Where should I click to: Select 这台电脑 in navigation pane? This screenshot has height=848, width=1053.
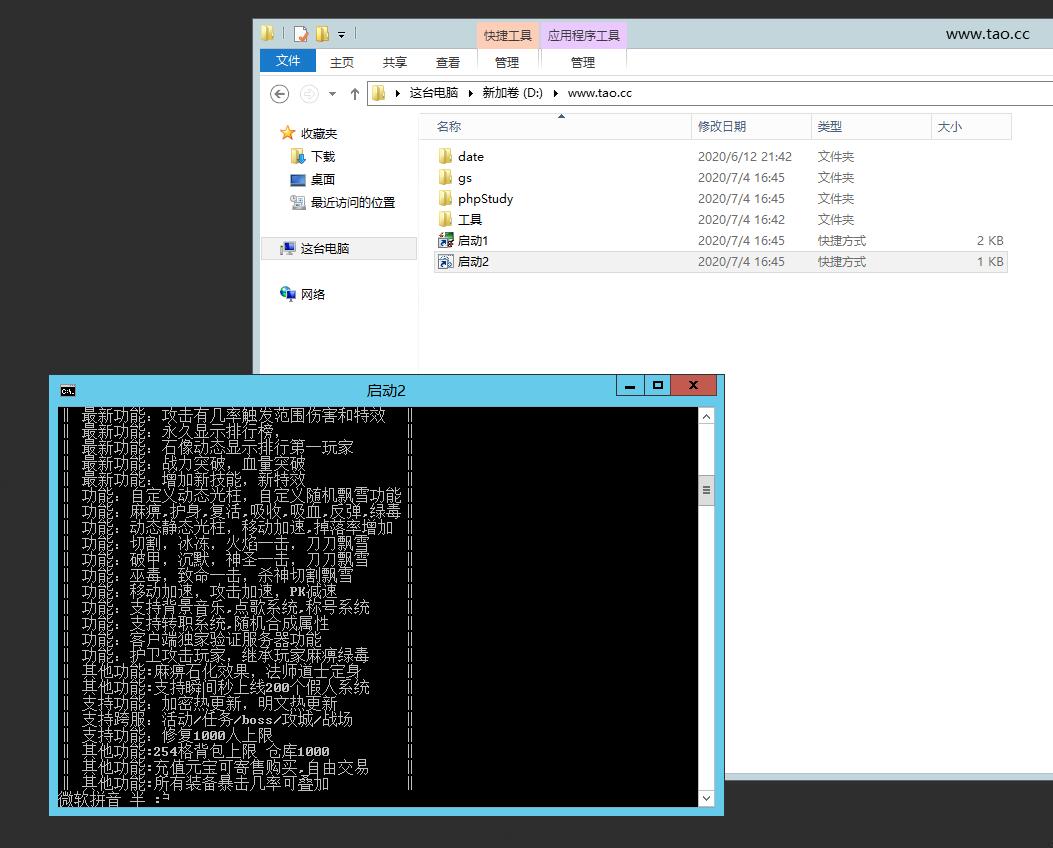point(324,248)
